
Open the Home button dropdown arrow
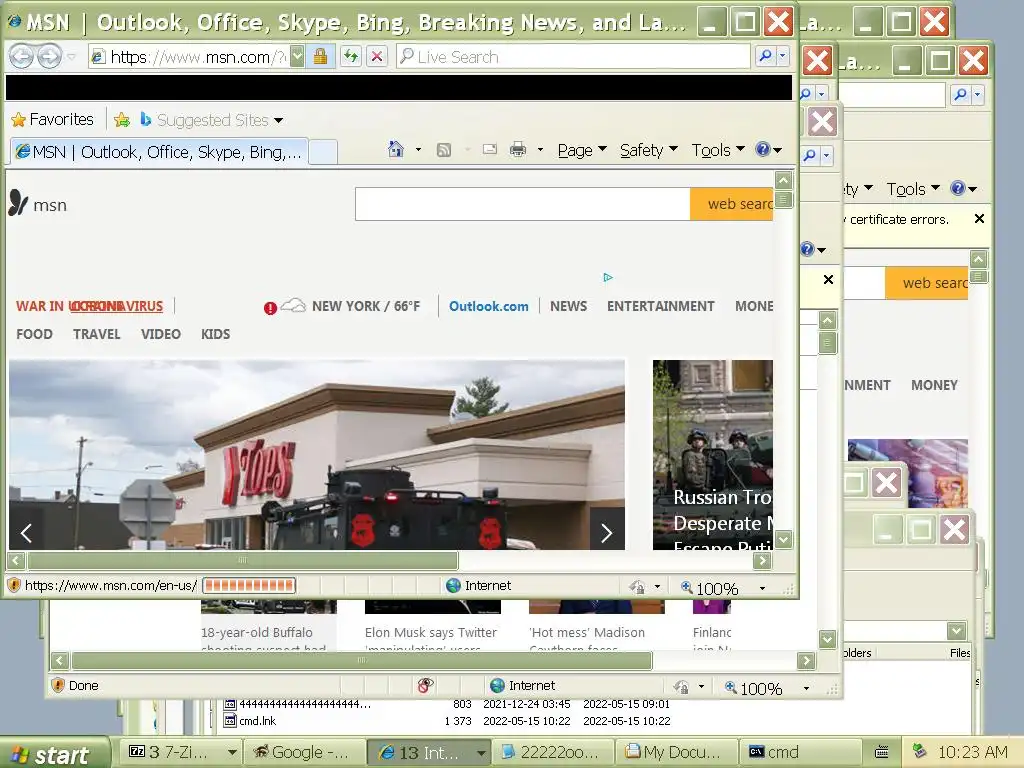pos(418,150)
